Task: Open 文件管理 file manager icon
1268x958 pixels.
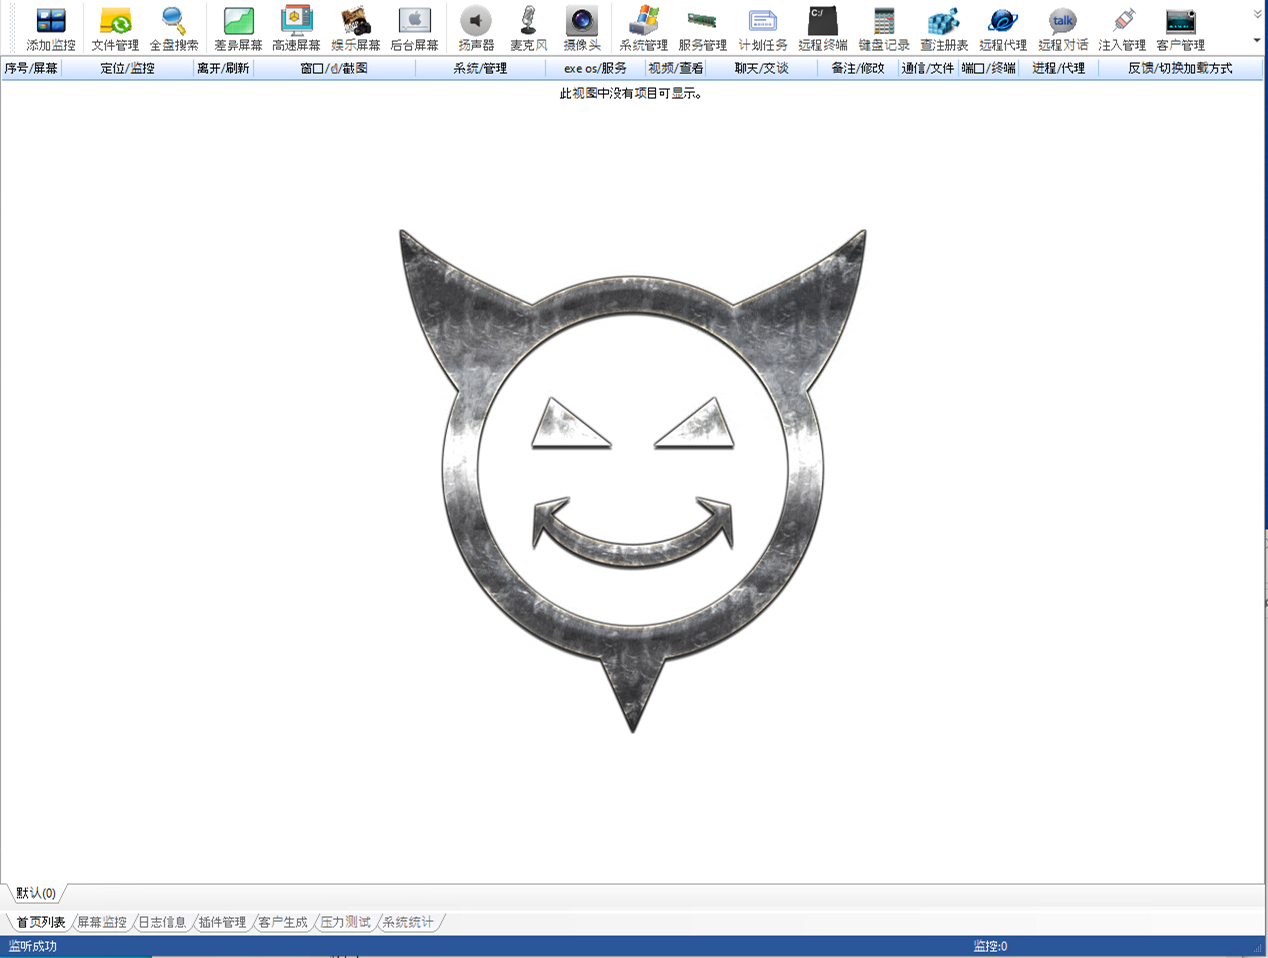Action: (115, 29)
